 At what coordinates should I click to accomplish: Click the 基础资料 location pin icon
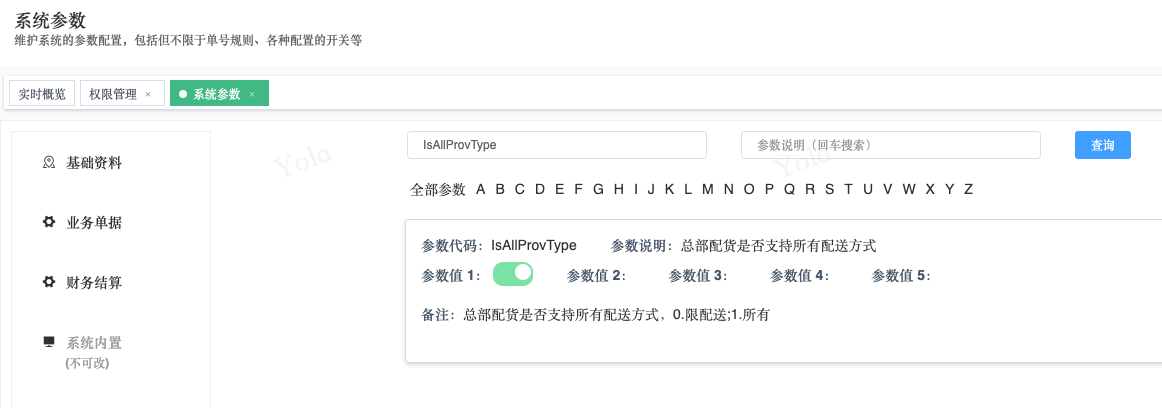coord(49,162)
